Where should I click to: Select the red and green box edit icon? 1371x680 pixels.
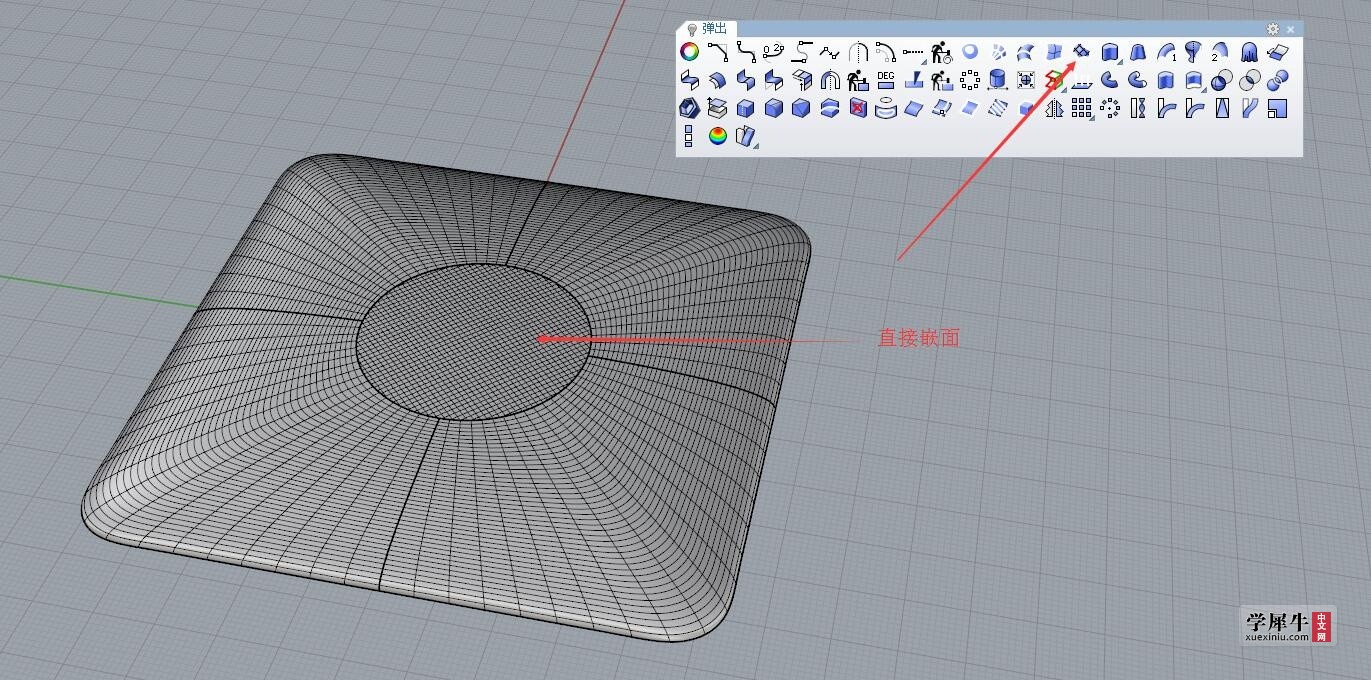1053,80
